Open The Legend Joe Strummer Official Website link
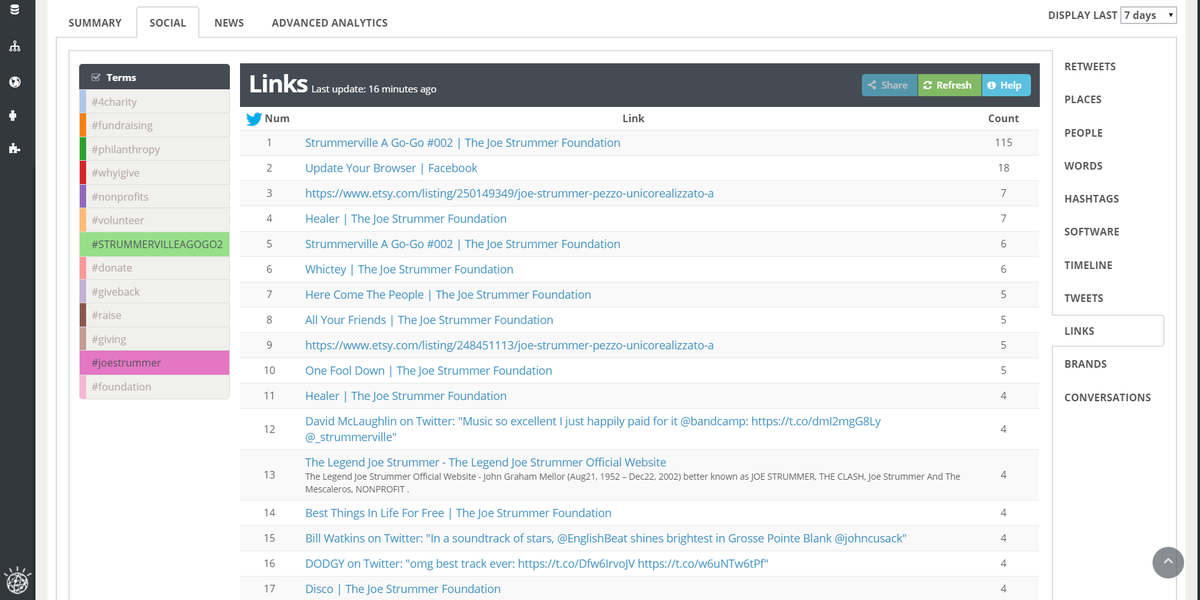The width and height of the screenshot is (1200, 600). (x=486, y=462)
